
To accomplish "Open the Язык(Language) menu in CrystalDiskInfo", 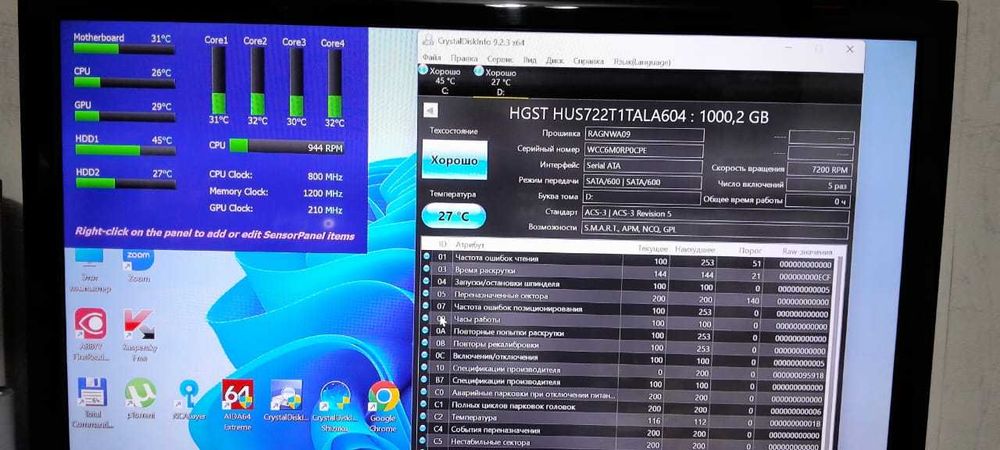I will click(x=642, y=62).
